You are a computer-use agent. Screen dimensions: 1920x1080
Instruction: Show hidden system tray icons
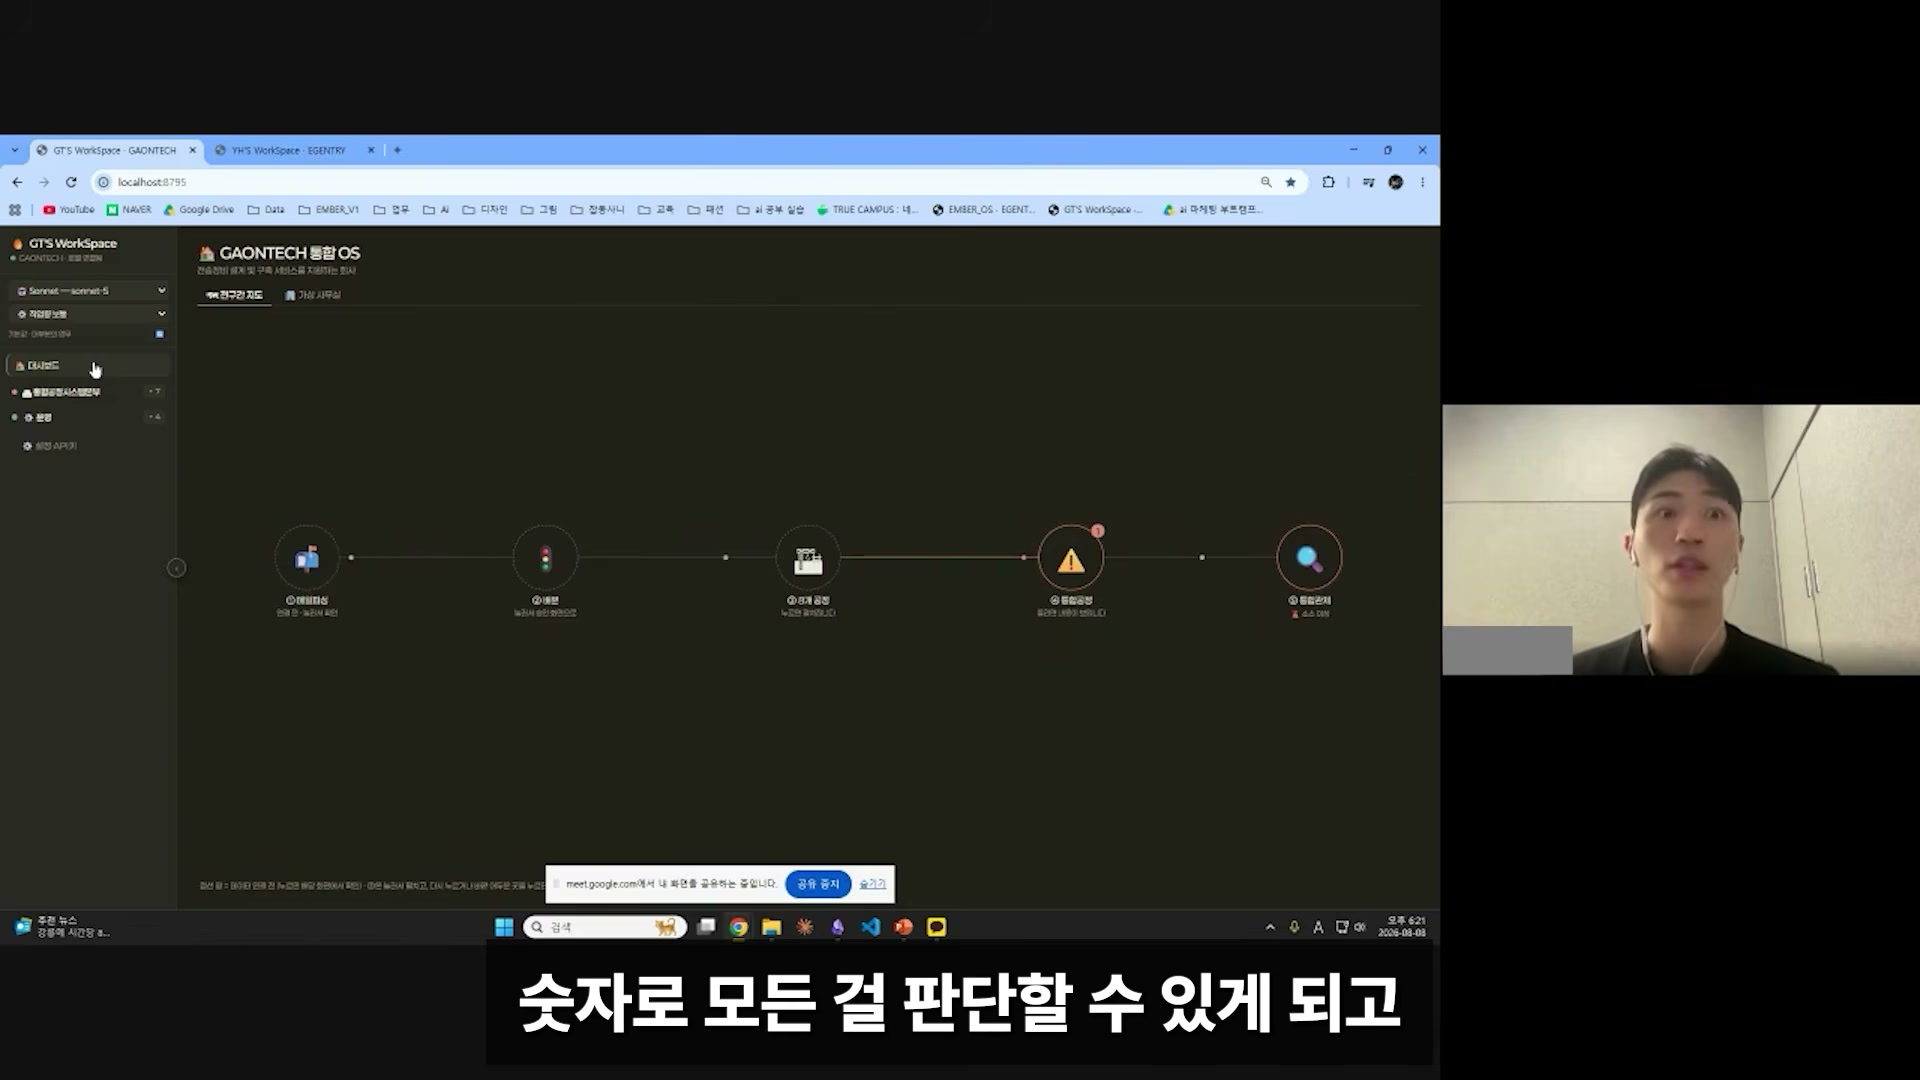tap(1270, 927)
